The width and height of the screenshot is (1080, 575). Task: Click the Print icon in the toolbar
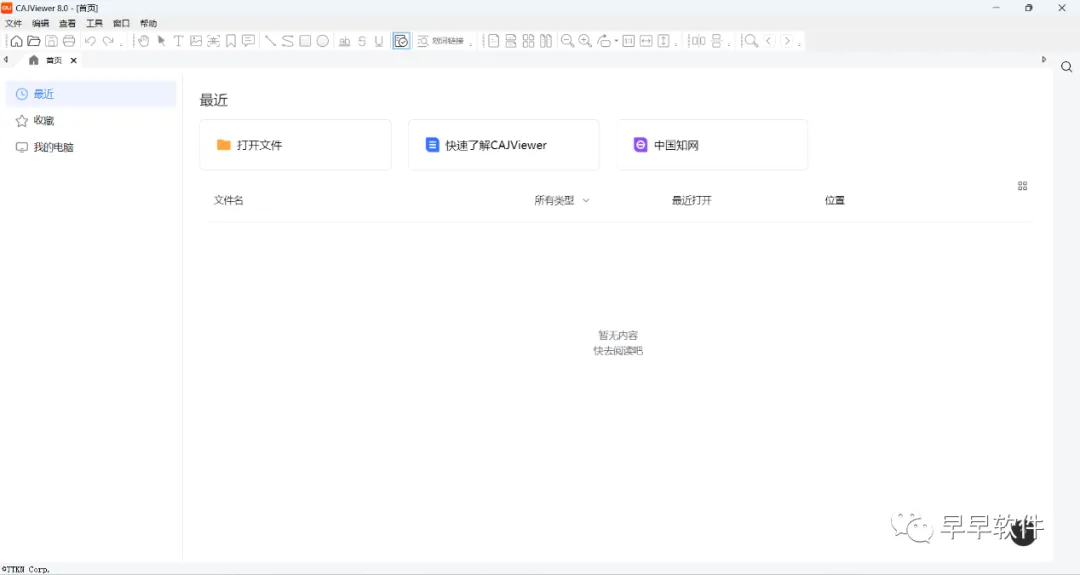(x=69, y=41)
